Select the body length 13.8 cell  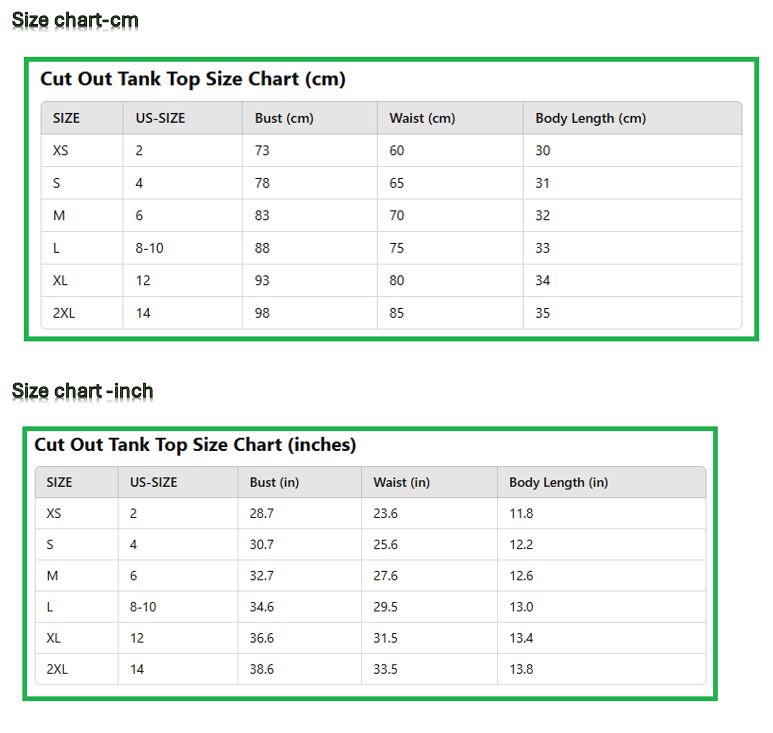(x=521, y=669)
